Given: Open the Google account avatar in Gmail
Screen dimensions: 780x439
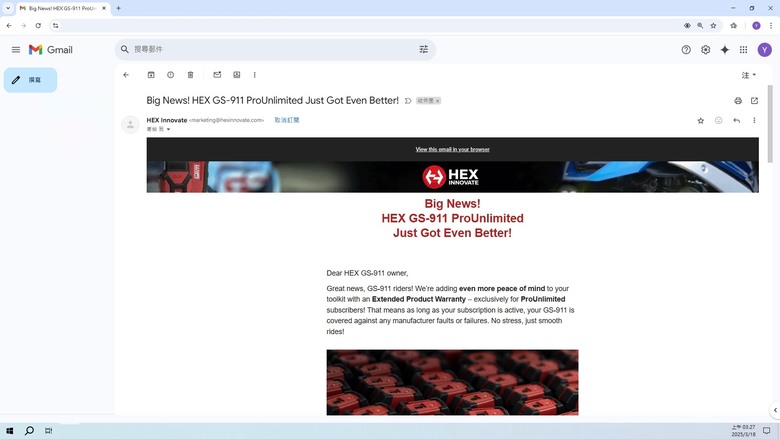Looking at the screenshot, I should [x=765, y=50].
